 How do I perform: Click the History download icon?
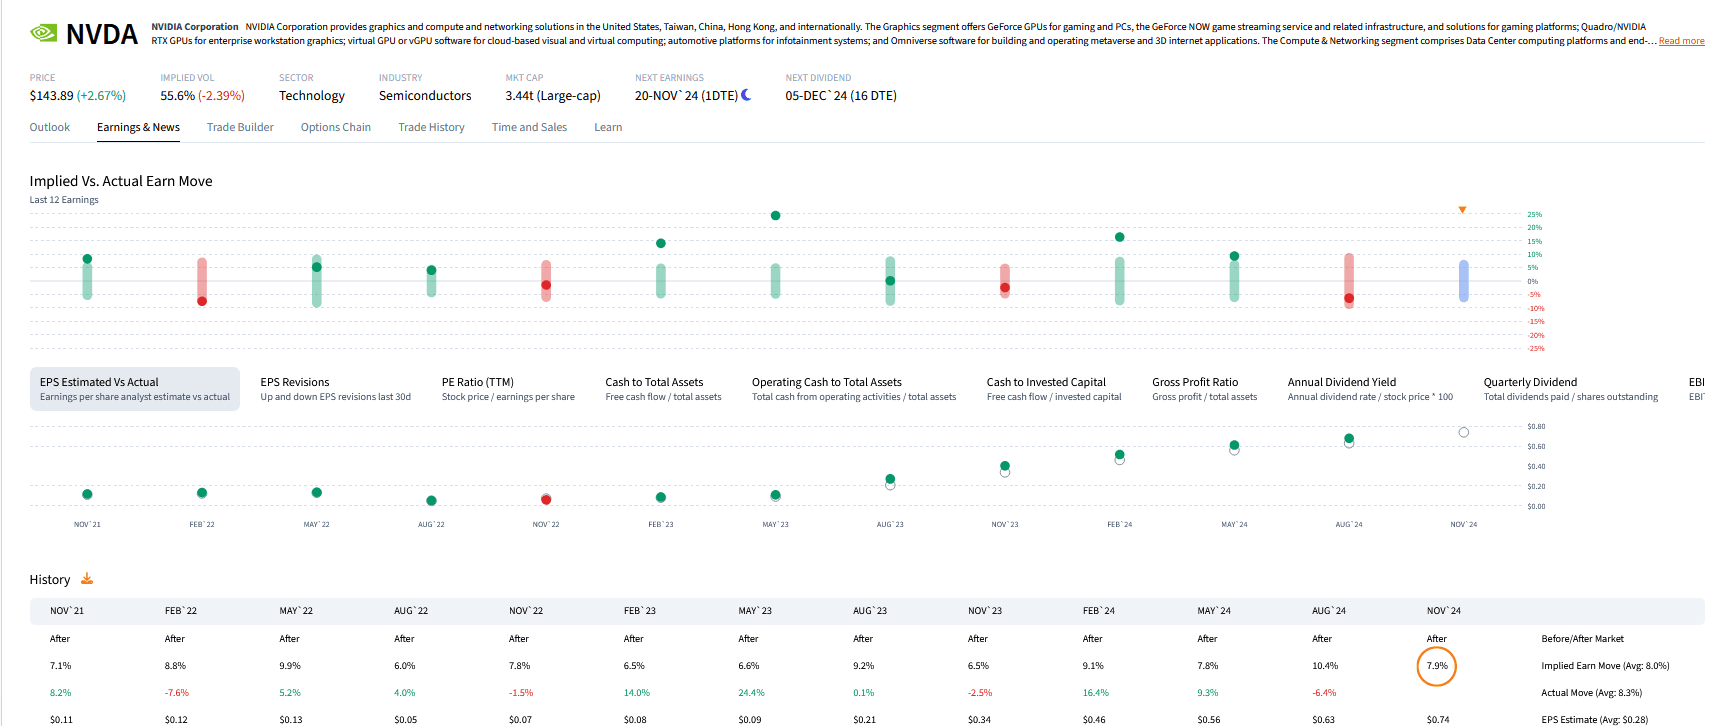87,579
